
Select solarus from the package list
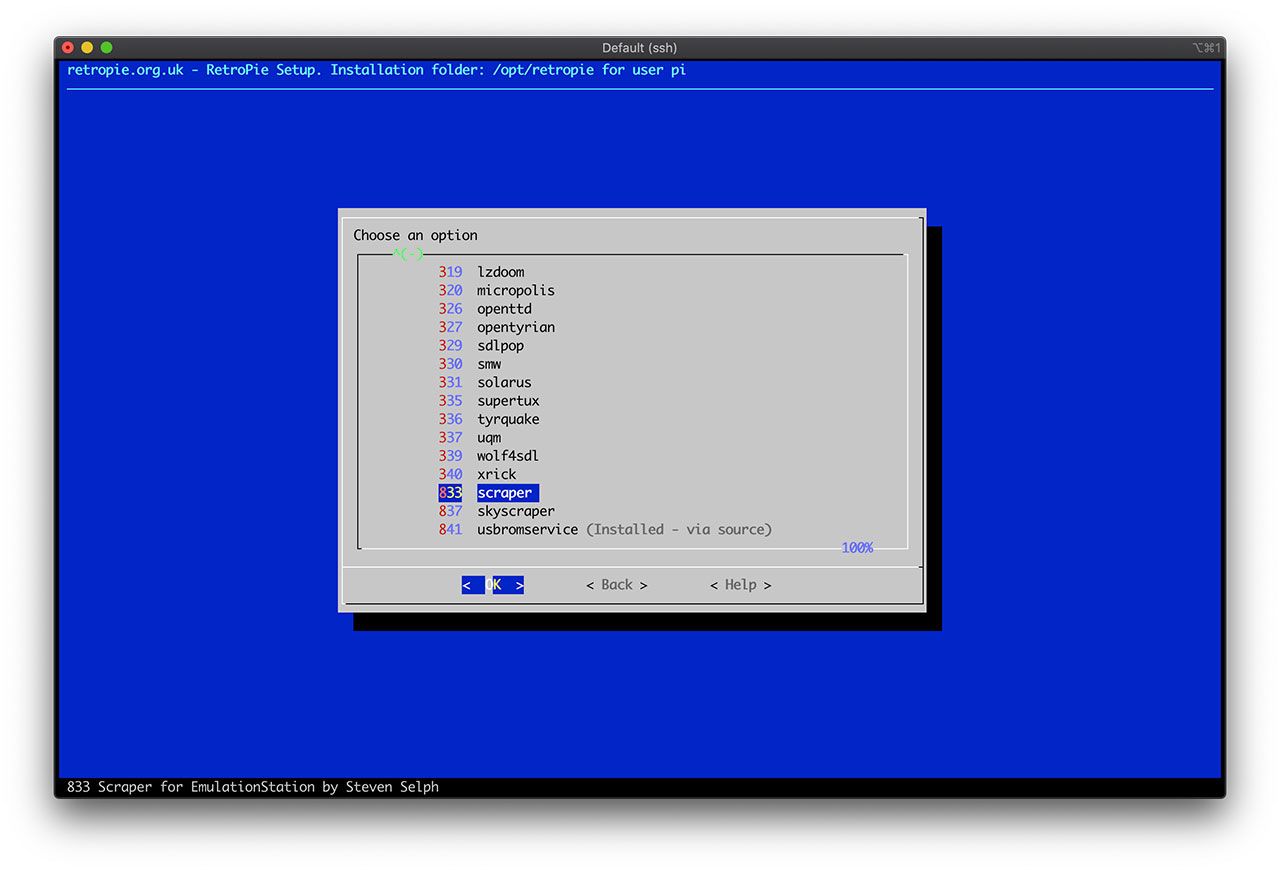pos(504,382)
